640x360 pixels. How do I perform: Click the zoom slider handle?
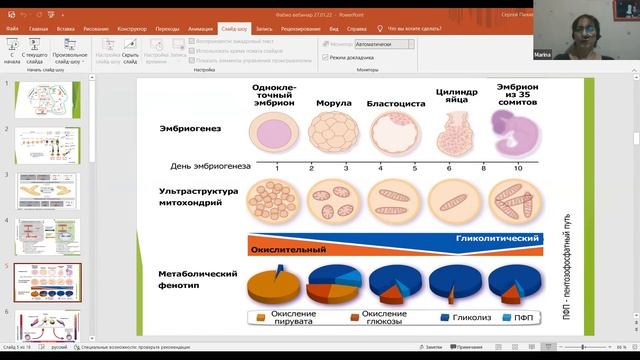point(583,347)
